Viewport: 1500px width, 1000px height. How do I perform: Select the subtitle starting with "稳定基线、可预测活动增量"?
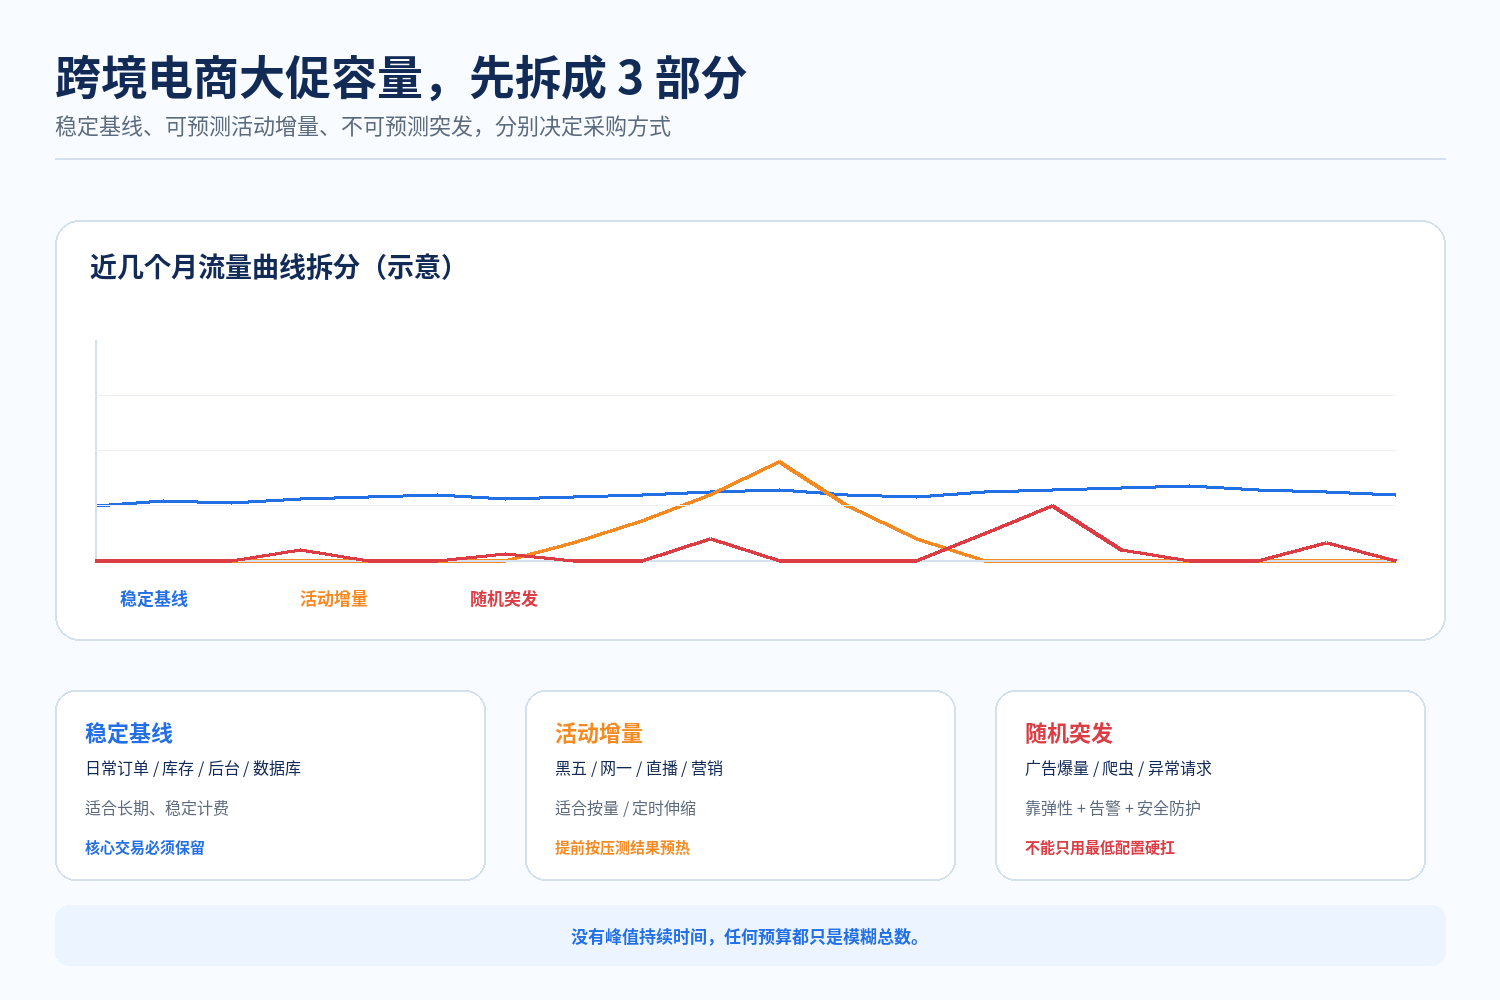click(x=363, y=127)
